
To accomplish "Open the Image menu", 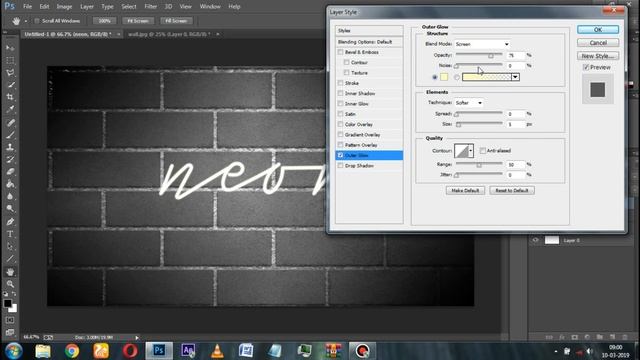I will [64, 7].
